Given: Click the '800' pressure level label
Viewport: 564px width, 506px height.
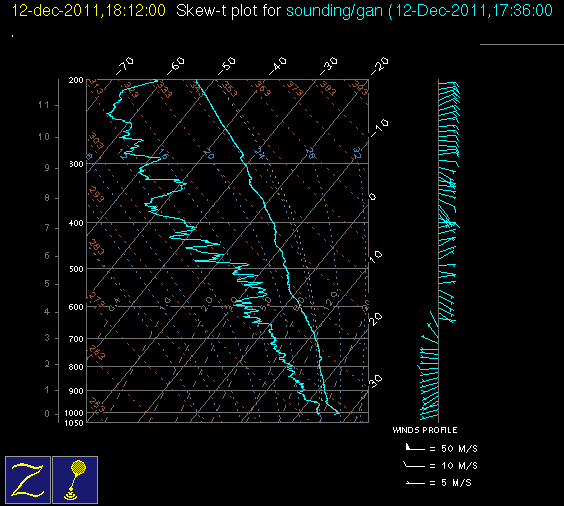Looking at the screenshot, I should [76, 367].
